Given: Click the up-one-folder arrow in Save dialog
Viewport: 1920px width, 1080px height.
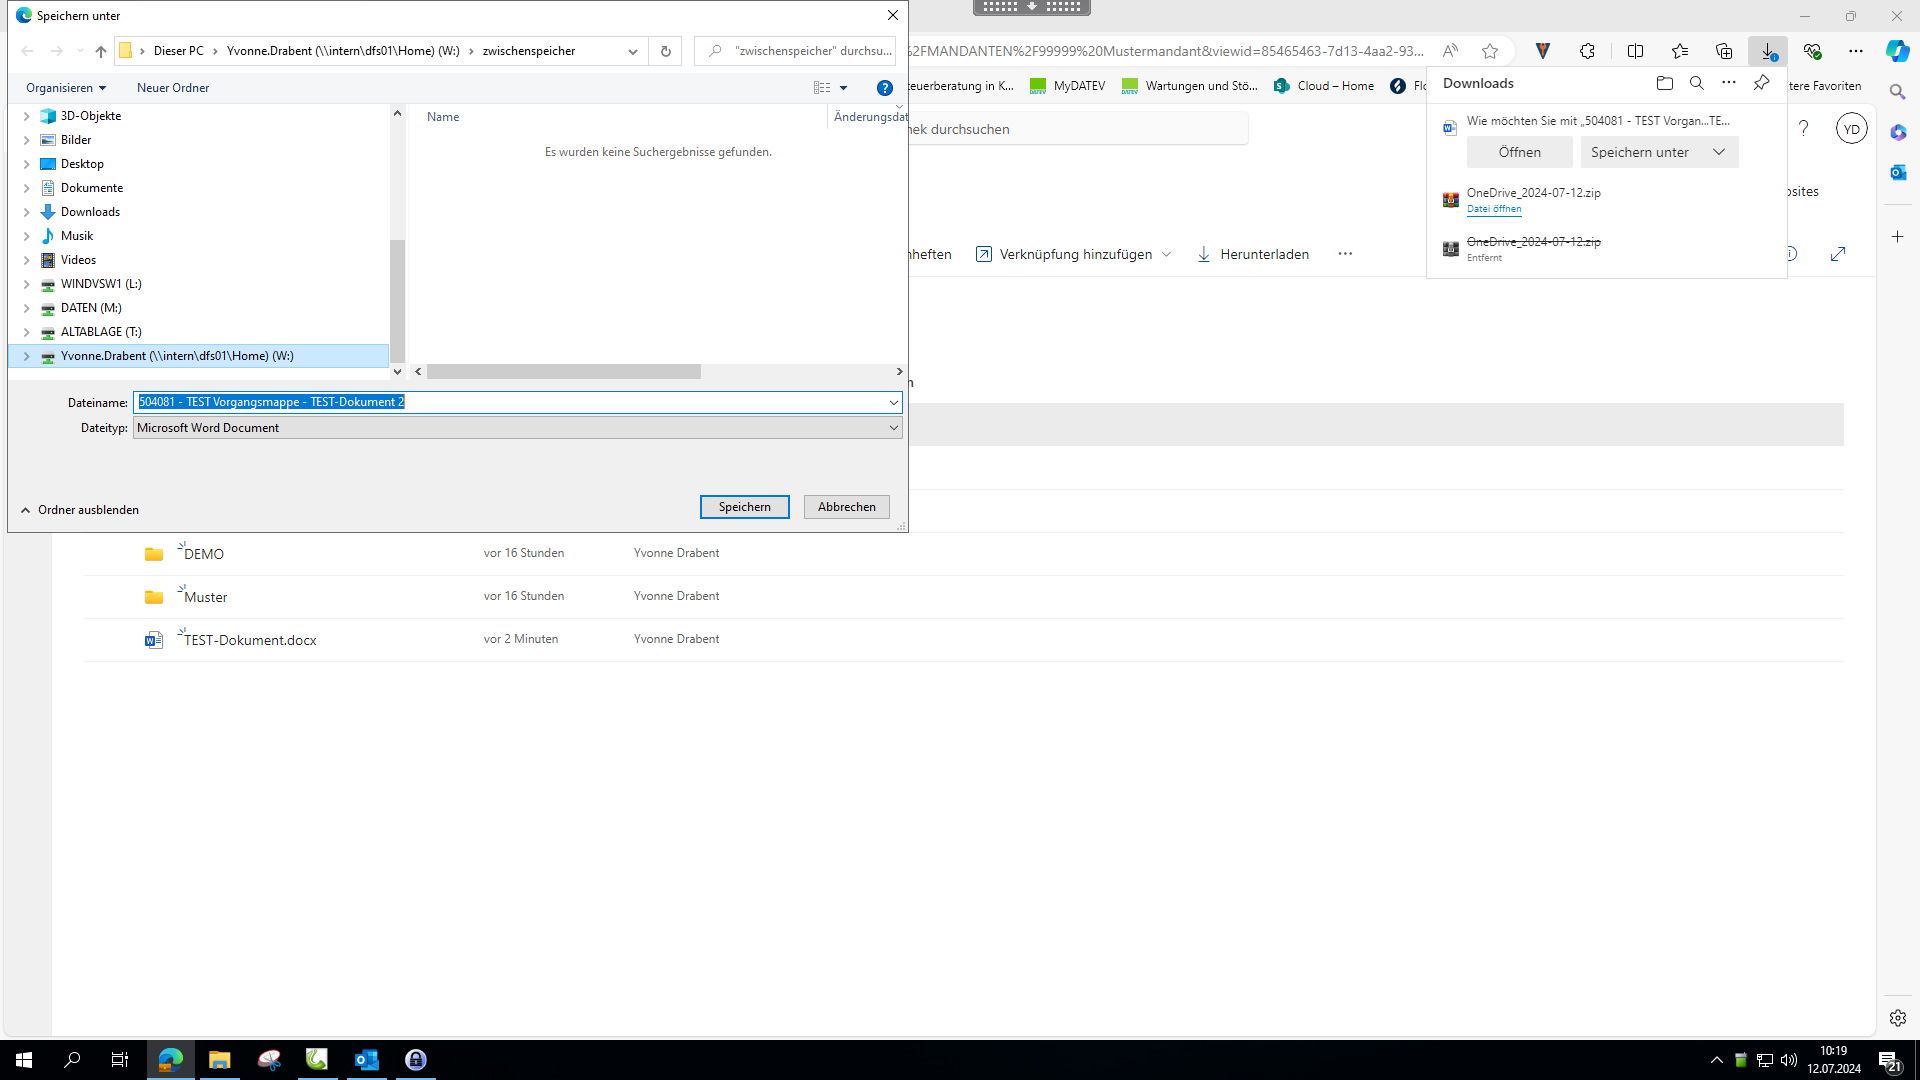Looking at the screenshot, I should point(100,51).
